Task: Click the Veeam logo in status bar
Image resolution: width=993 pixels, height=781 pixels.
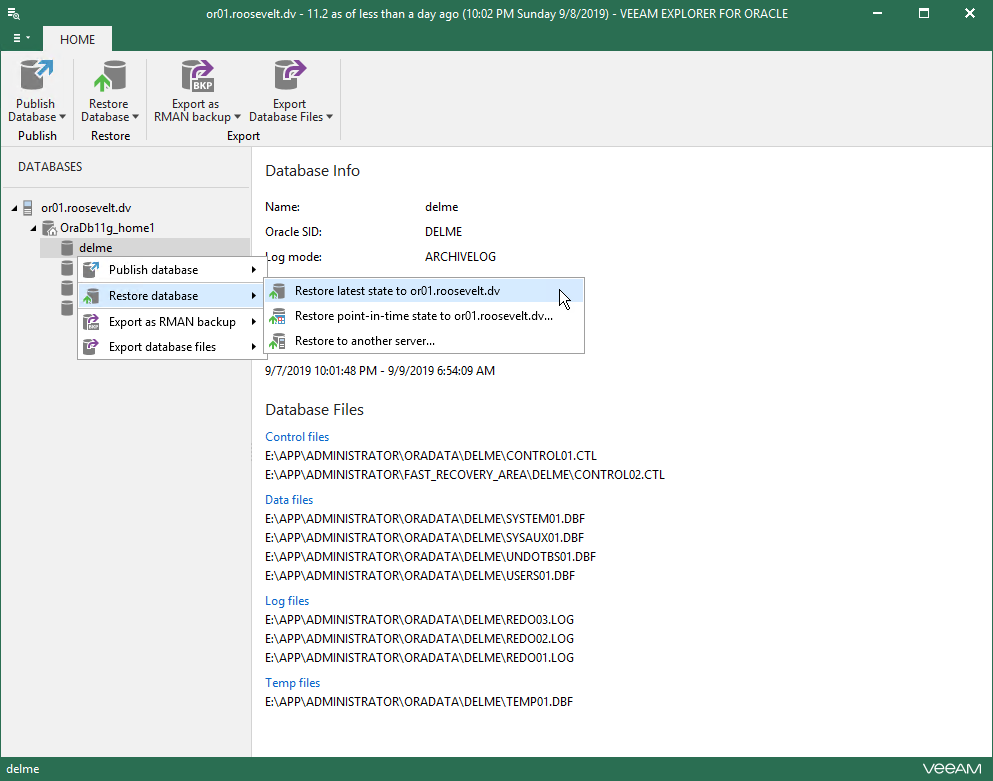Action: pyautogui.click(x=951, y=769)
